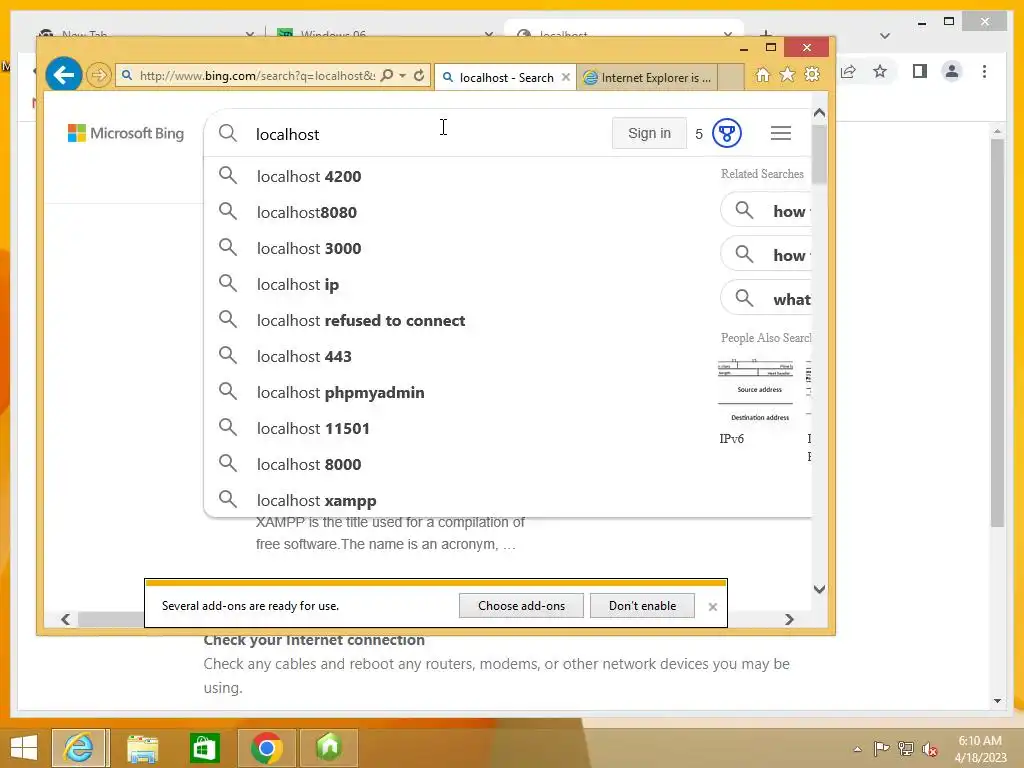Click the Internet Explorer forward arrow
Viewport: 1024px width, 768px height.
99,76
